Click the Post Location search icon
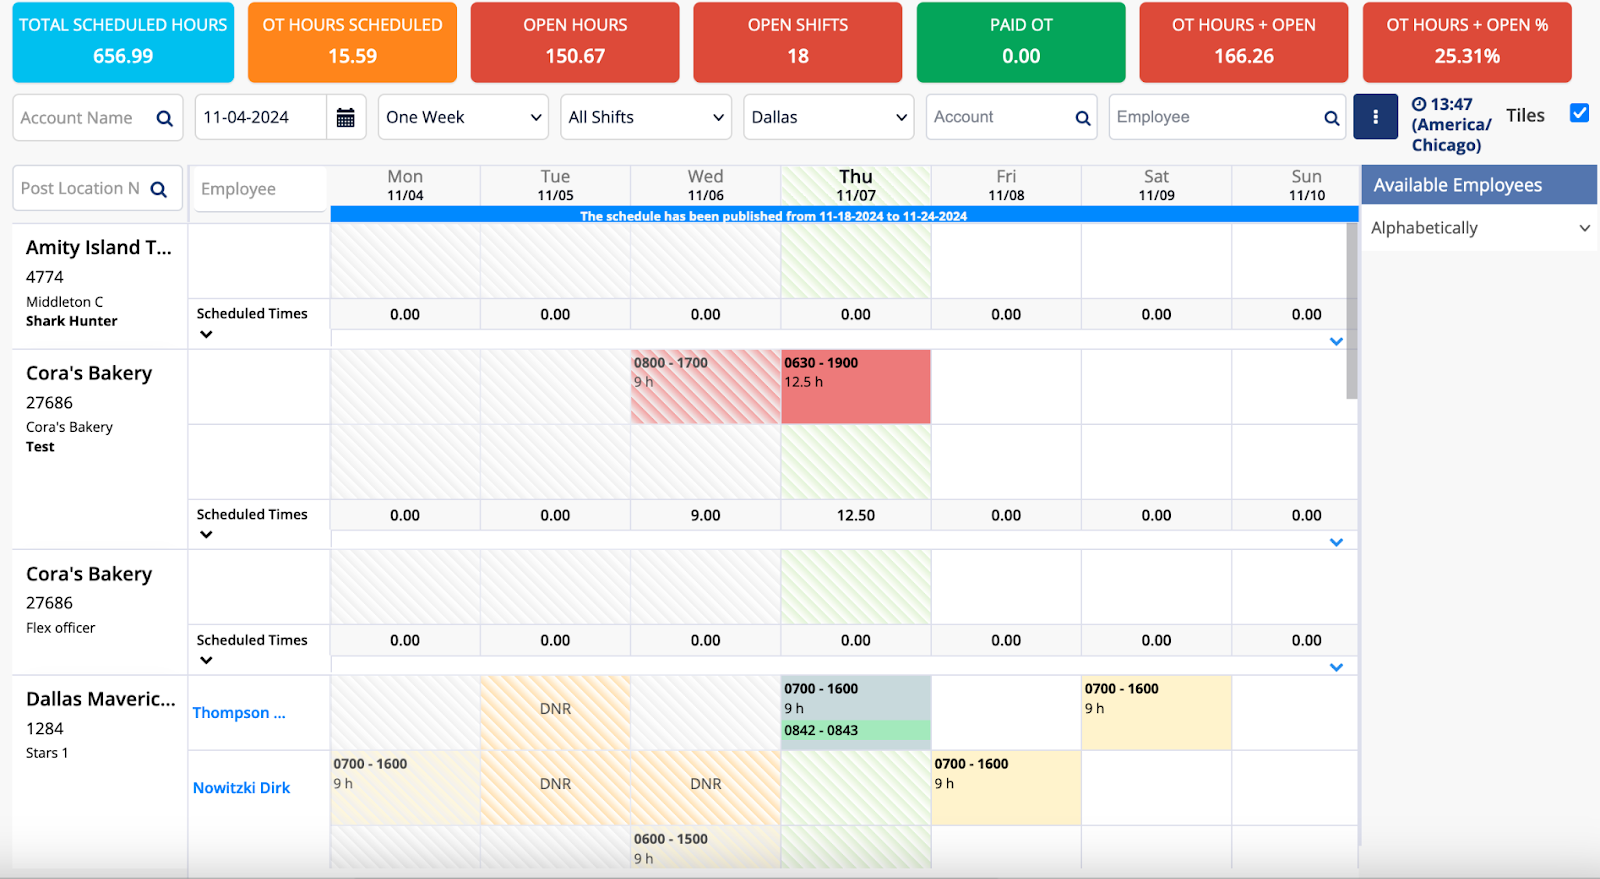Viewport: 1600px width, 879px height. coord(159,189)
